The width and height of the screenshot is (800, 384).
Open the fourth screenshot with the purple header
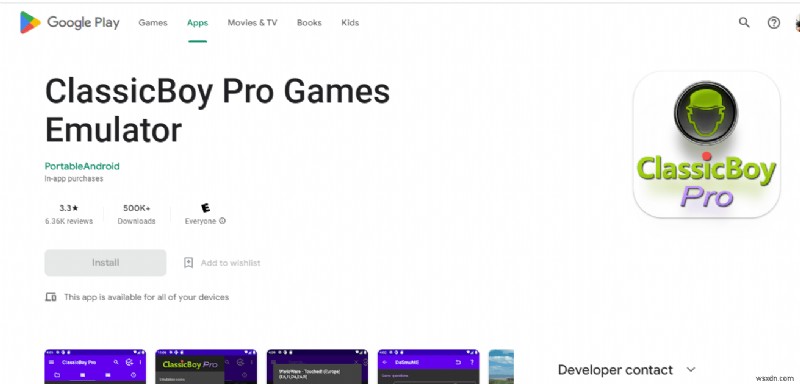coord(429,366)
